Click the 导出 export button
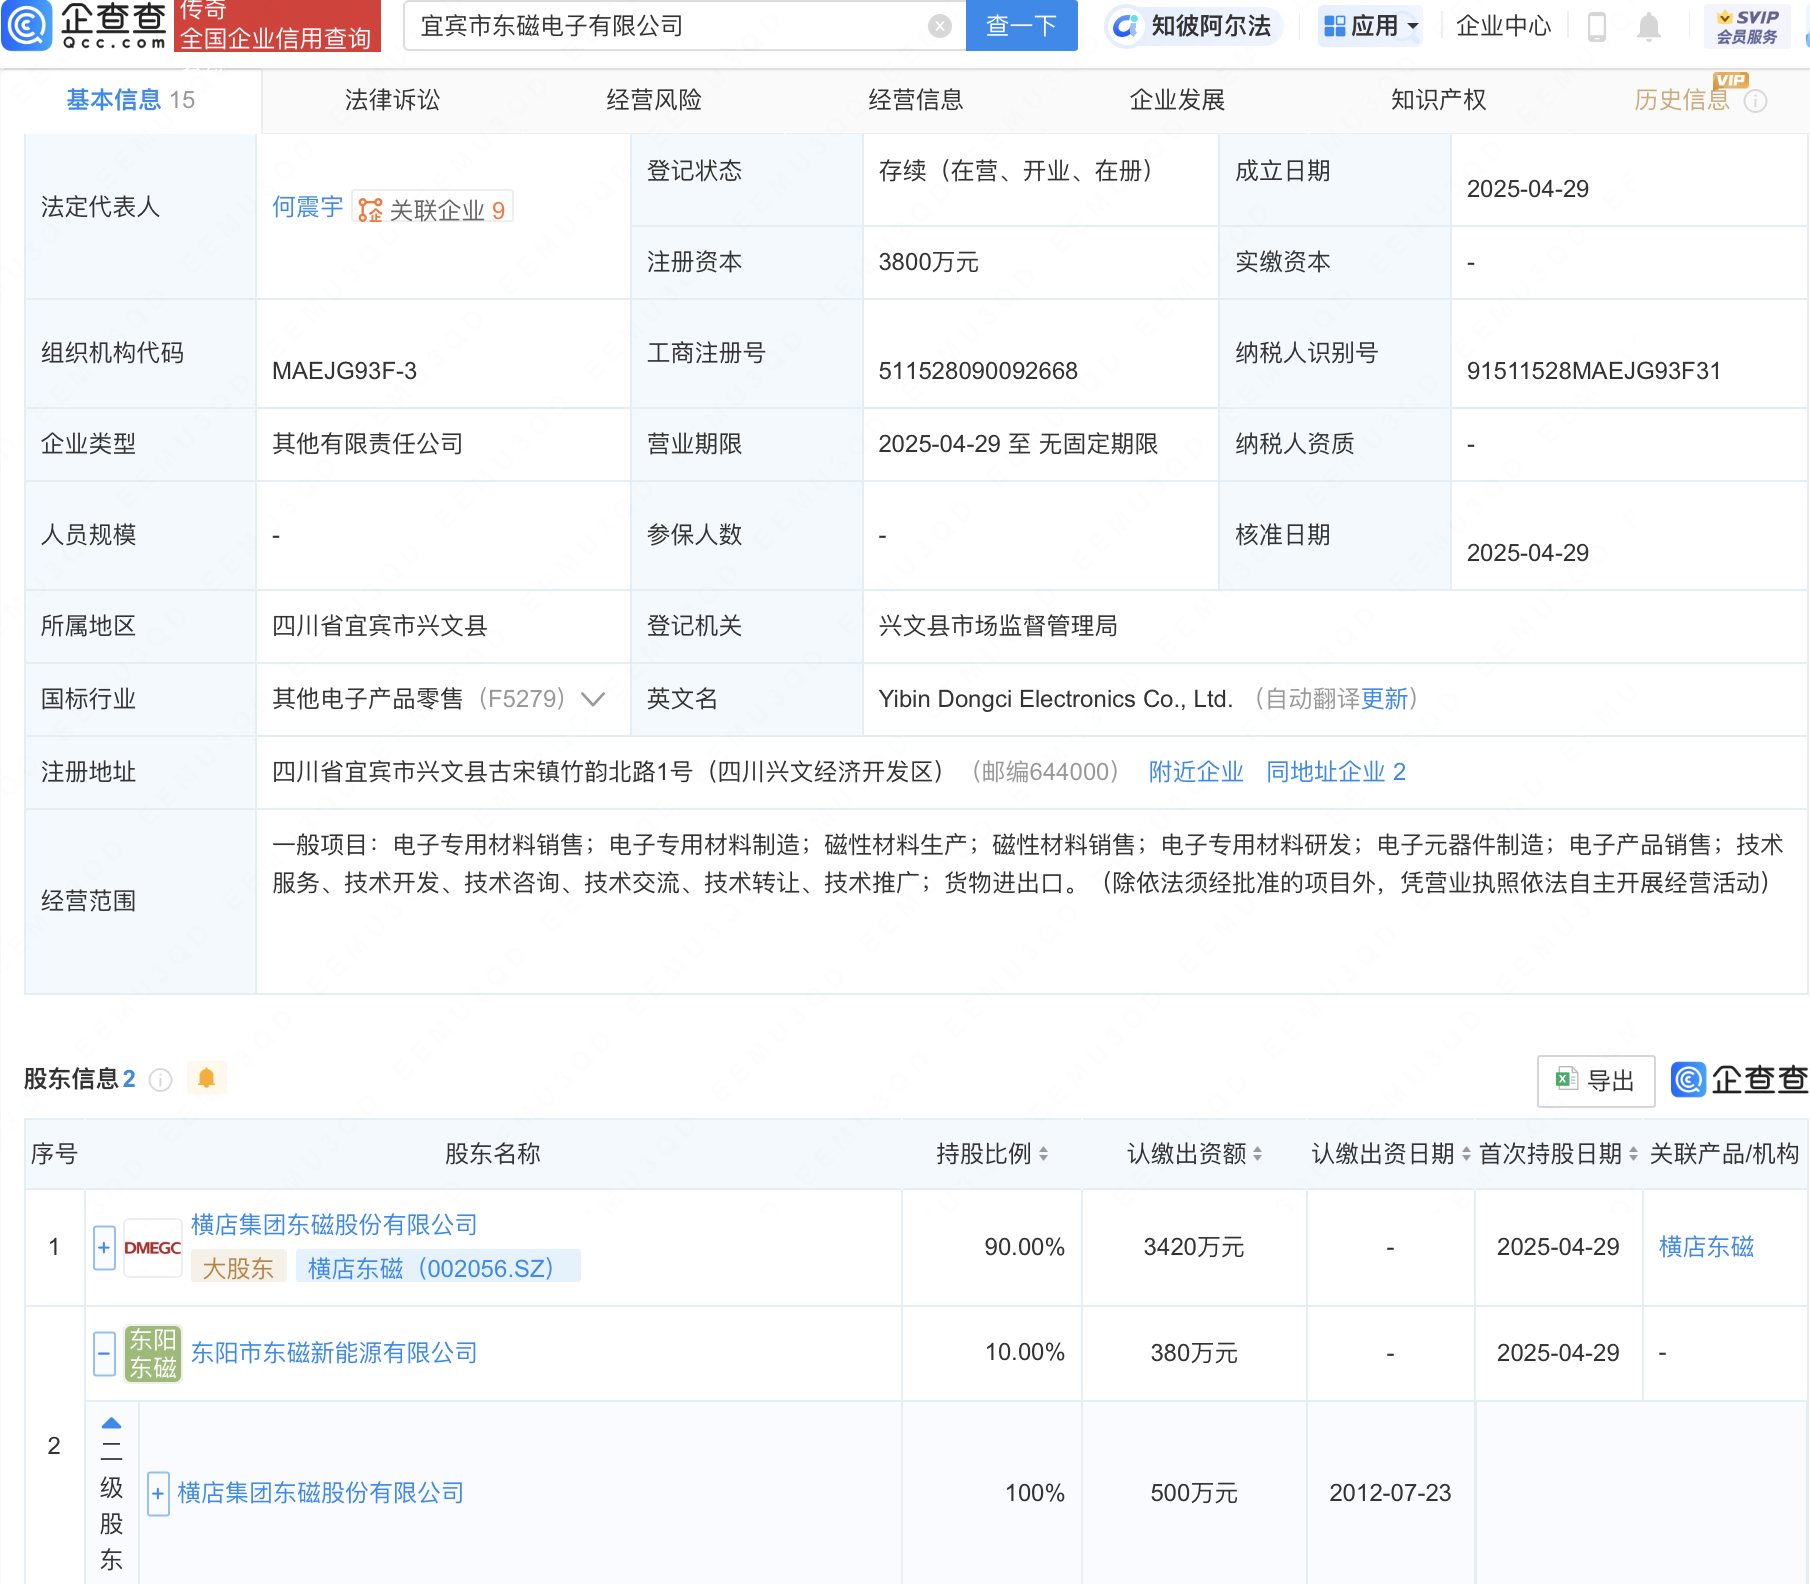Screen dimensions: 1810x1584 [1595, 1081]
